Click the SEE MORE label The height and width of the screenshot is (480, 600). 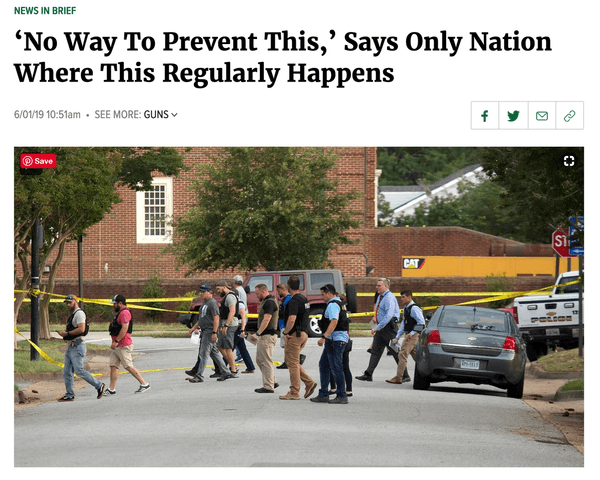tap(118, 114)
